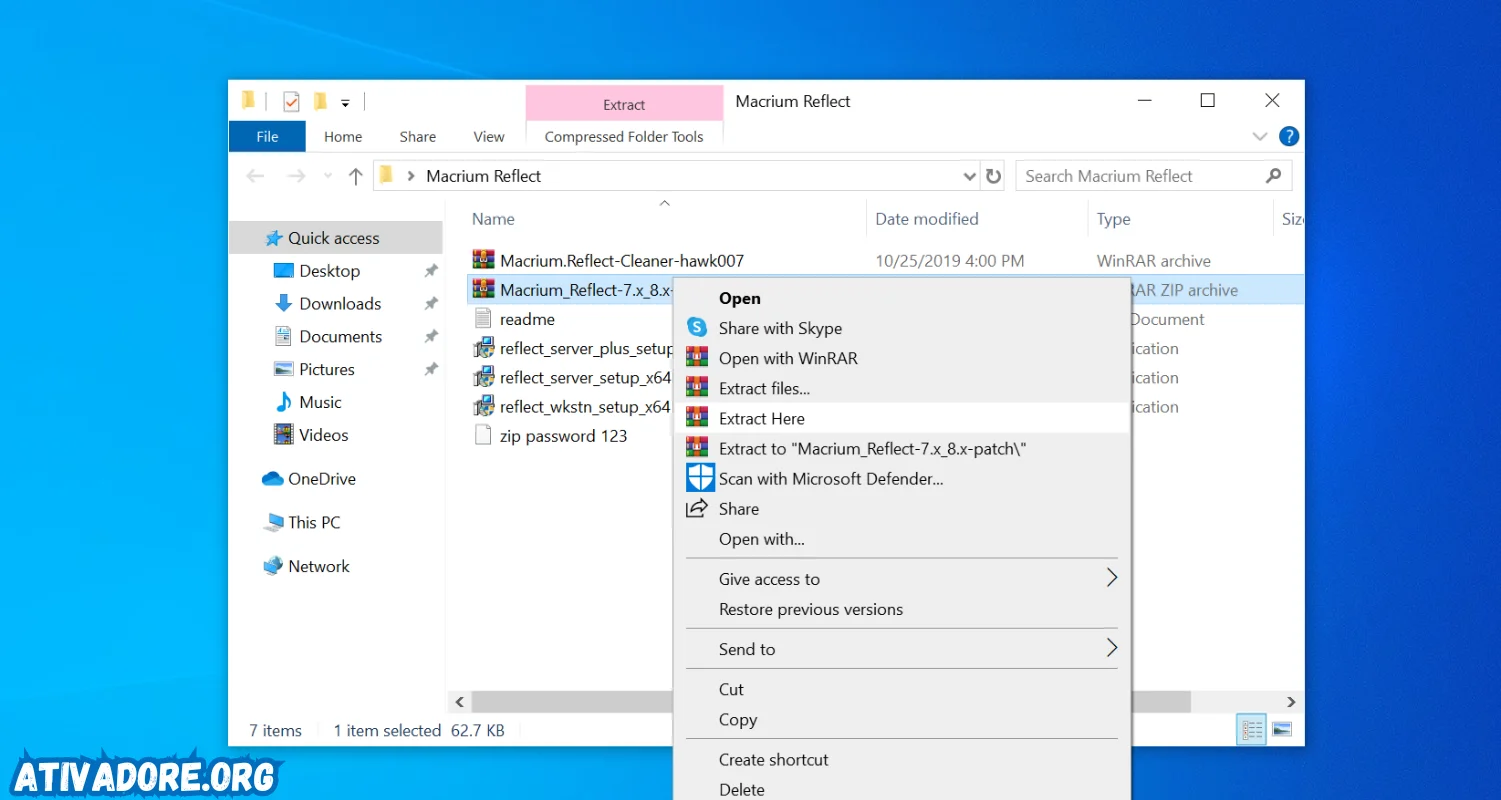Switch to the View ribbon tab
1501x800 pixels.
point(489,136)
